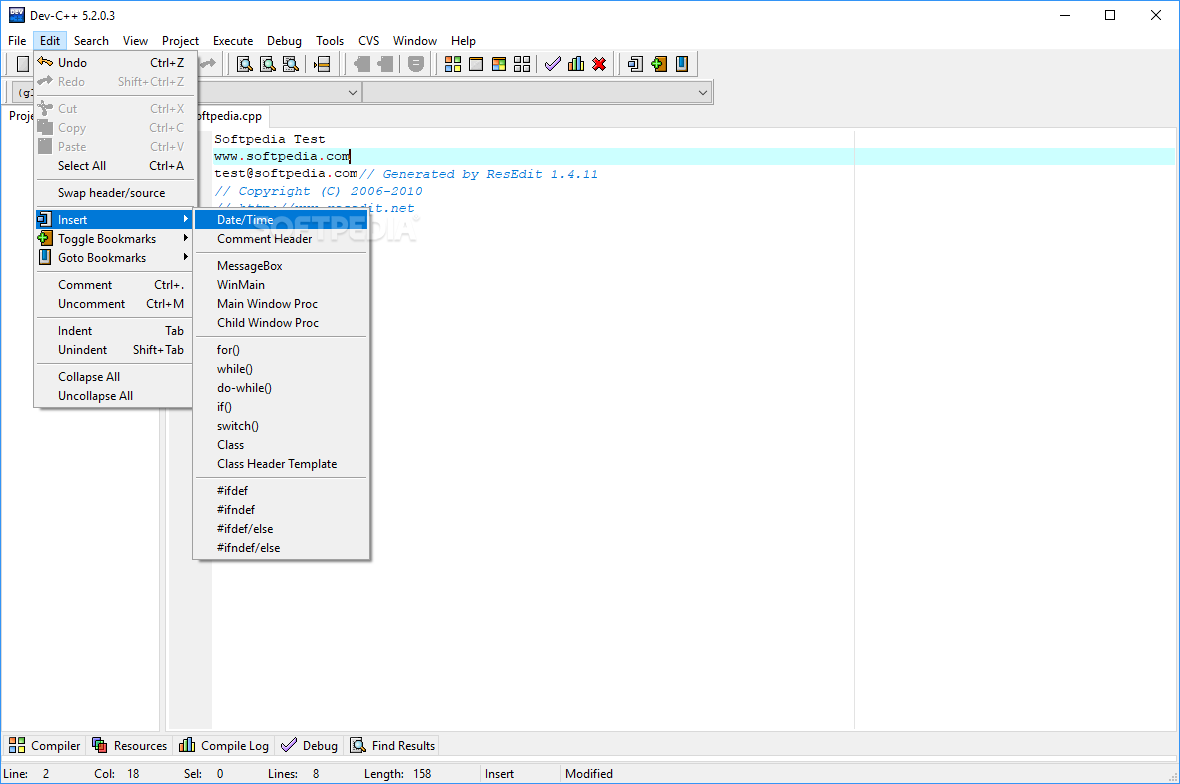1180x784 pixels.
Task: Switch to the Debug bottom tab
Action: point(309,746)
